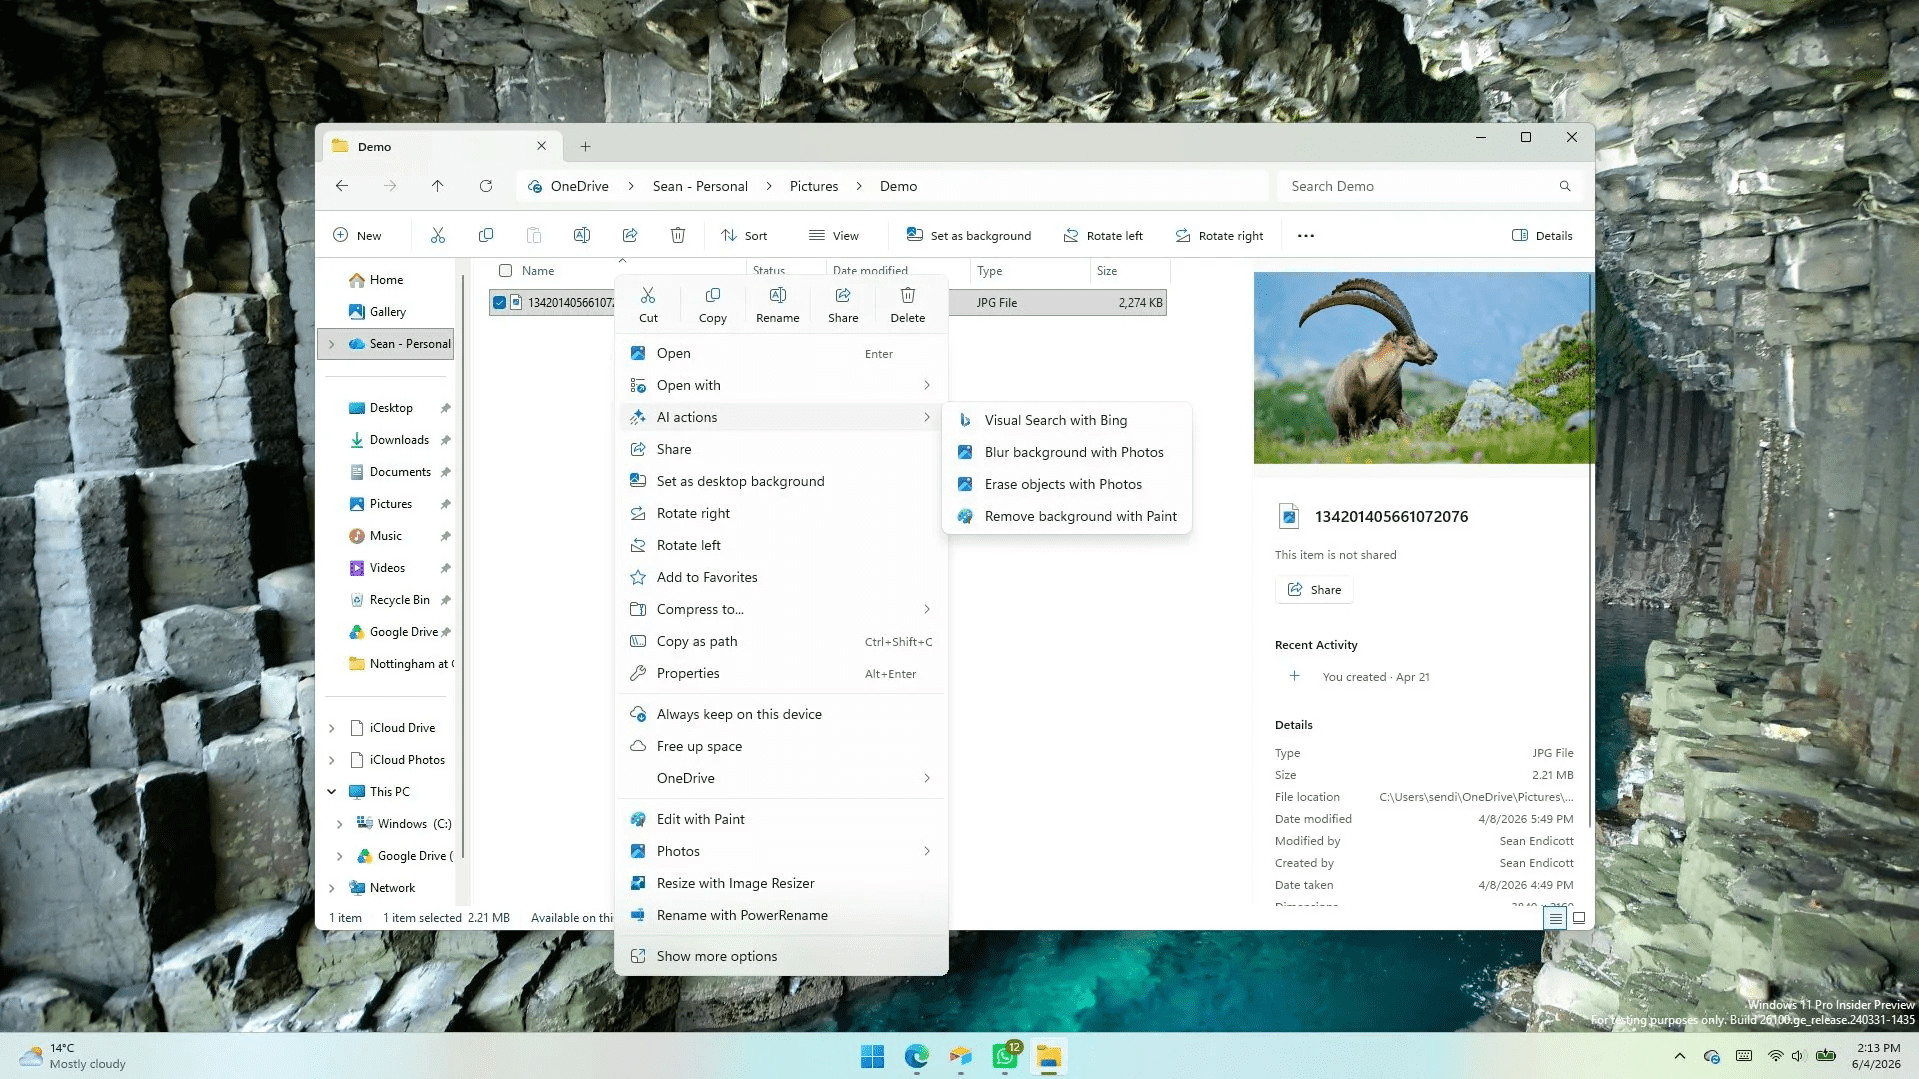Image resolution: width=1919 pixels, height=1079 pixels.
Task: Choose Erase objects with Photos
Action: (1066, 484)
